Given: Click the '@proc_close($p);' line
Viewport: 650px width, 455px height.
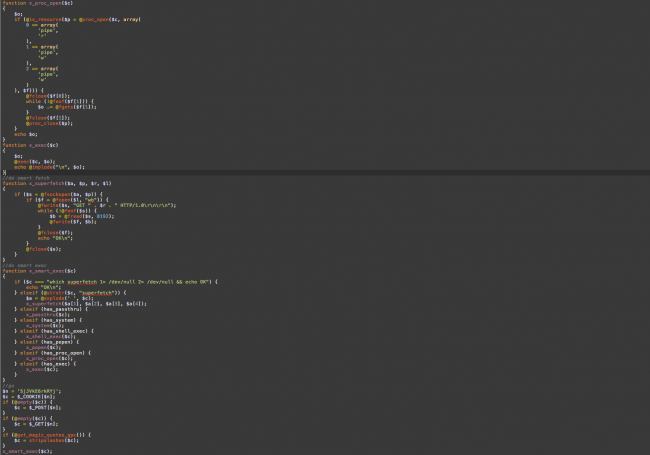Looking at the screenshot, I should (x=49, y=123).
